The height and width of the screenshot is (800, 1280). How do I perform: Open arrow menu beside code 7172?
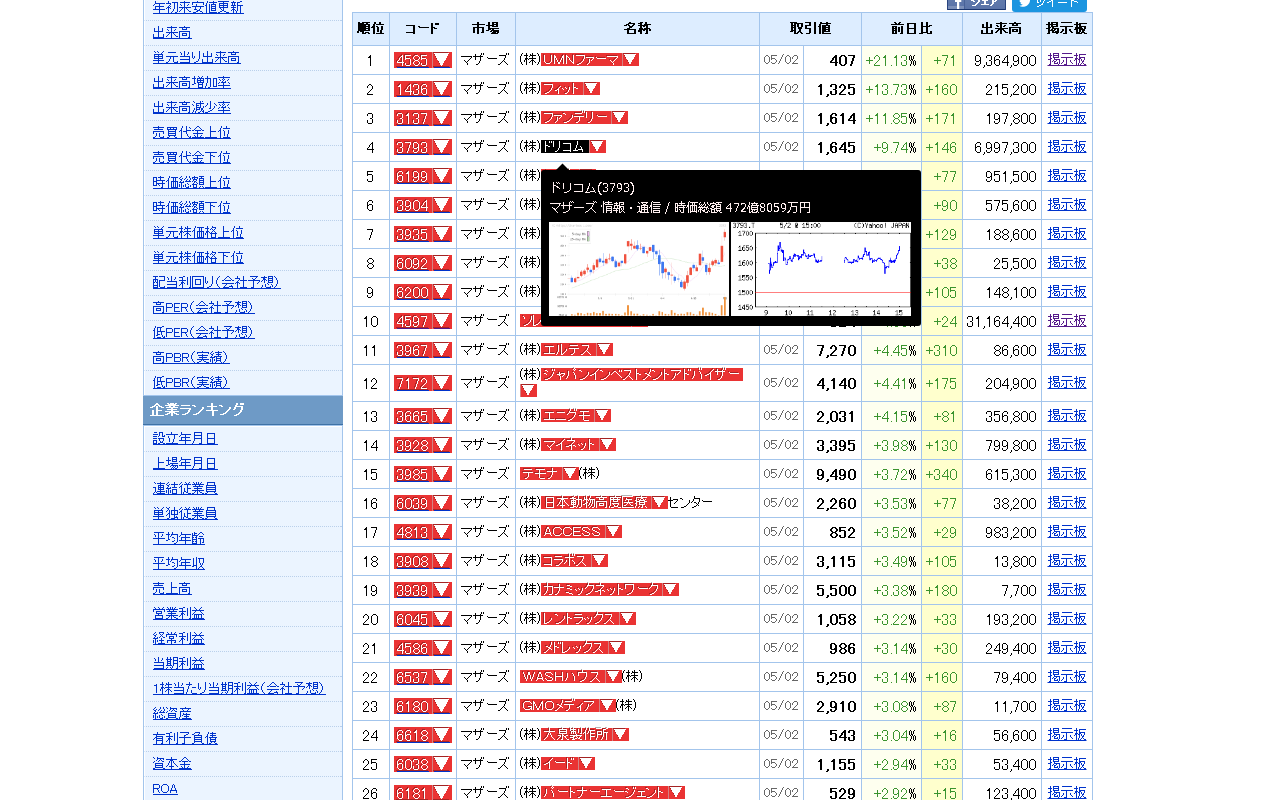point(441,383)
